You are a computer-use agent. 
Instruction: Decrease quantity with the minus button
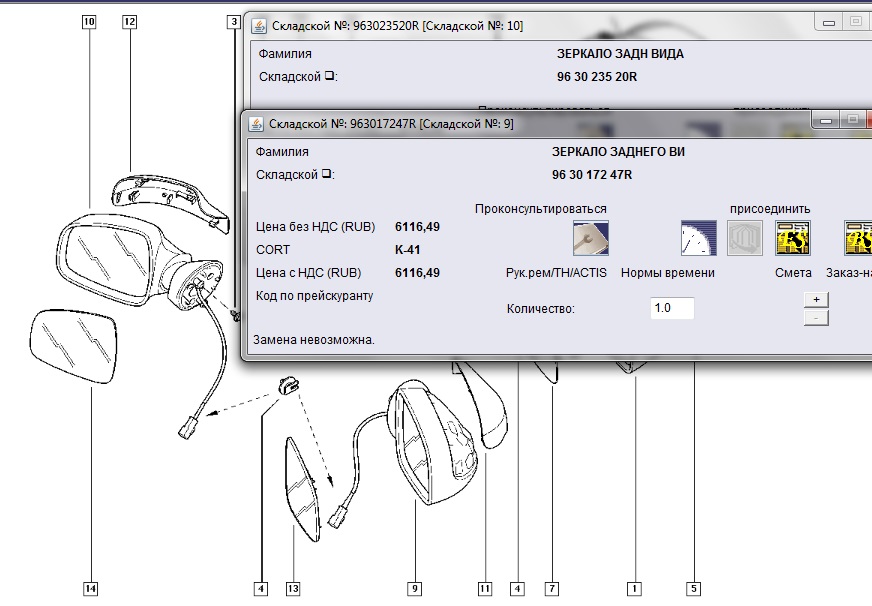(x=815, y=317)
